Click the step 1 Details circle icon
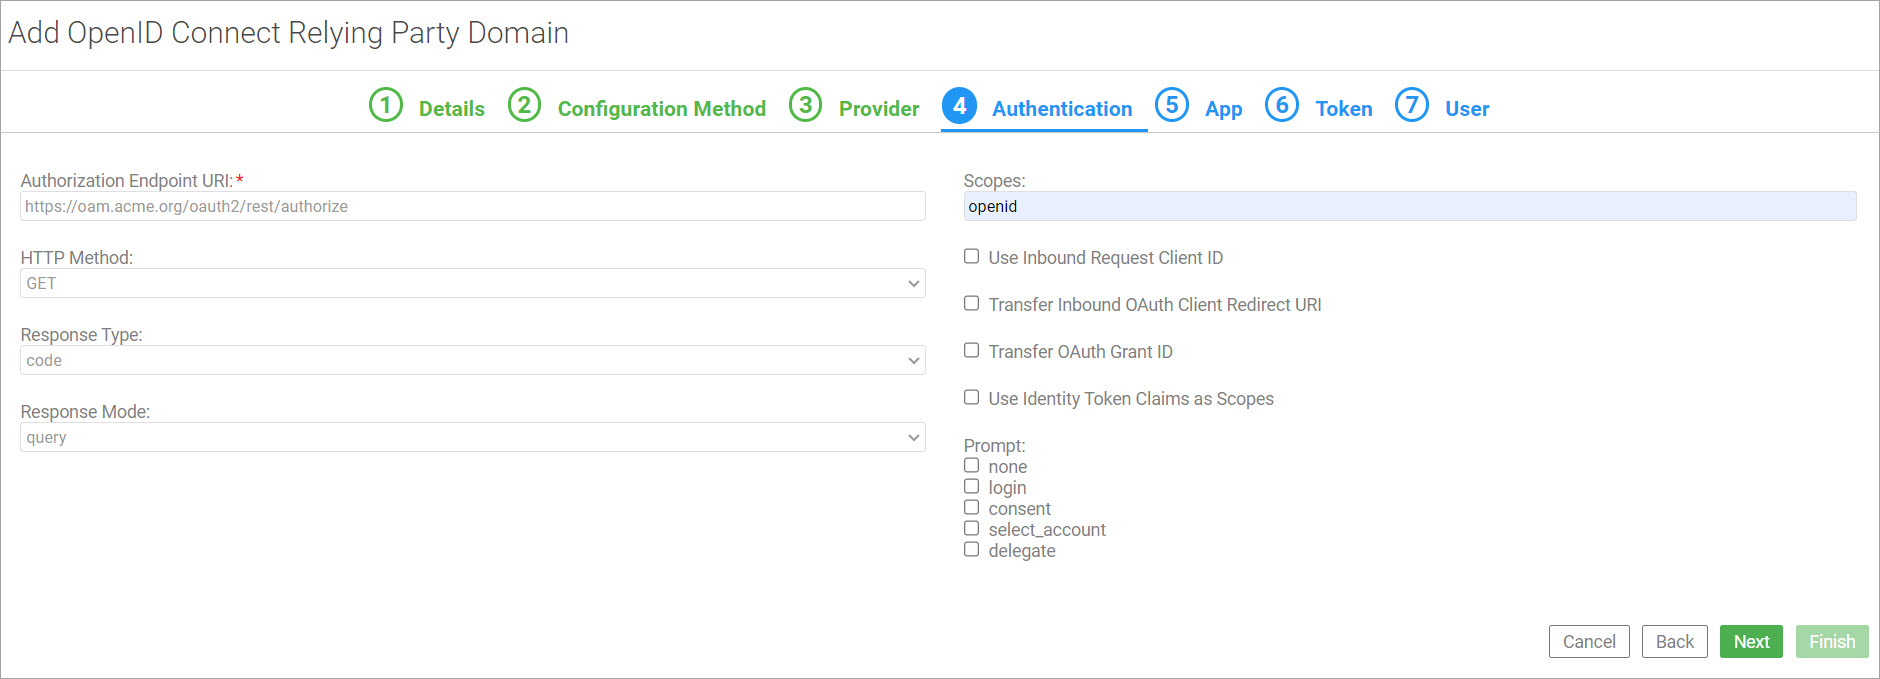1880x679 pixels. (386, 105)
